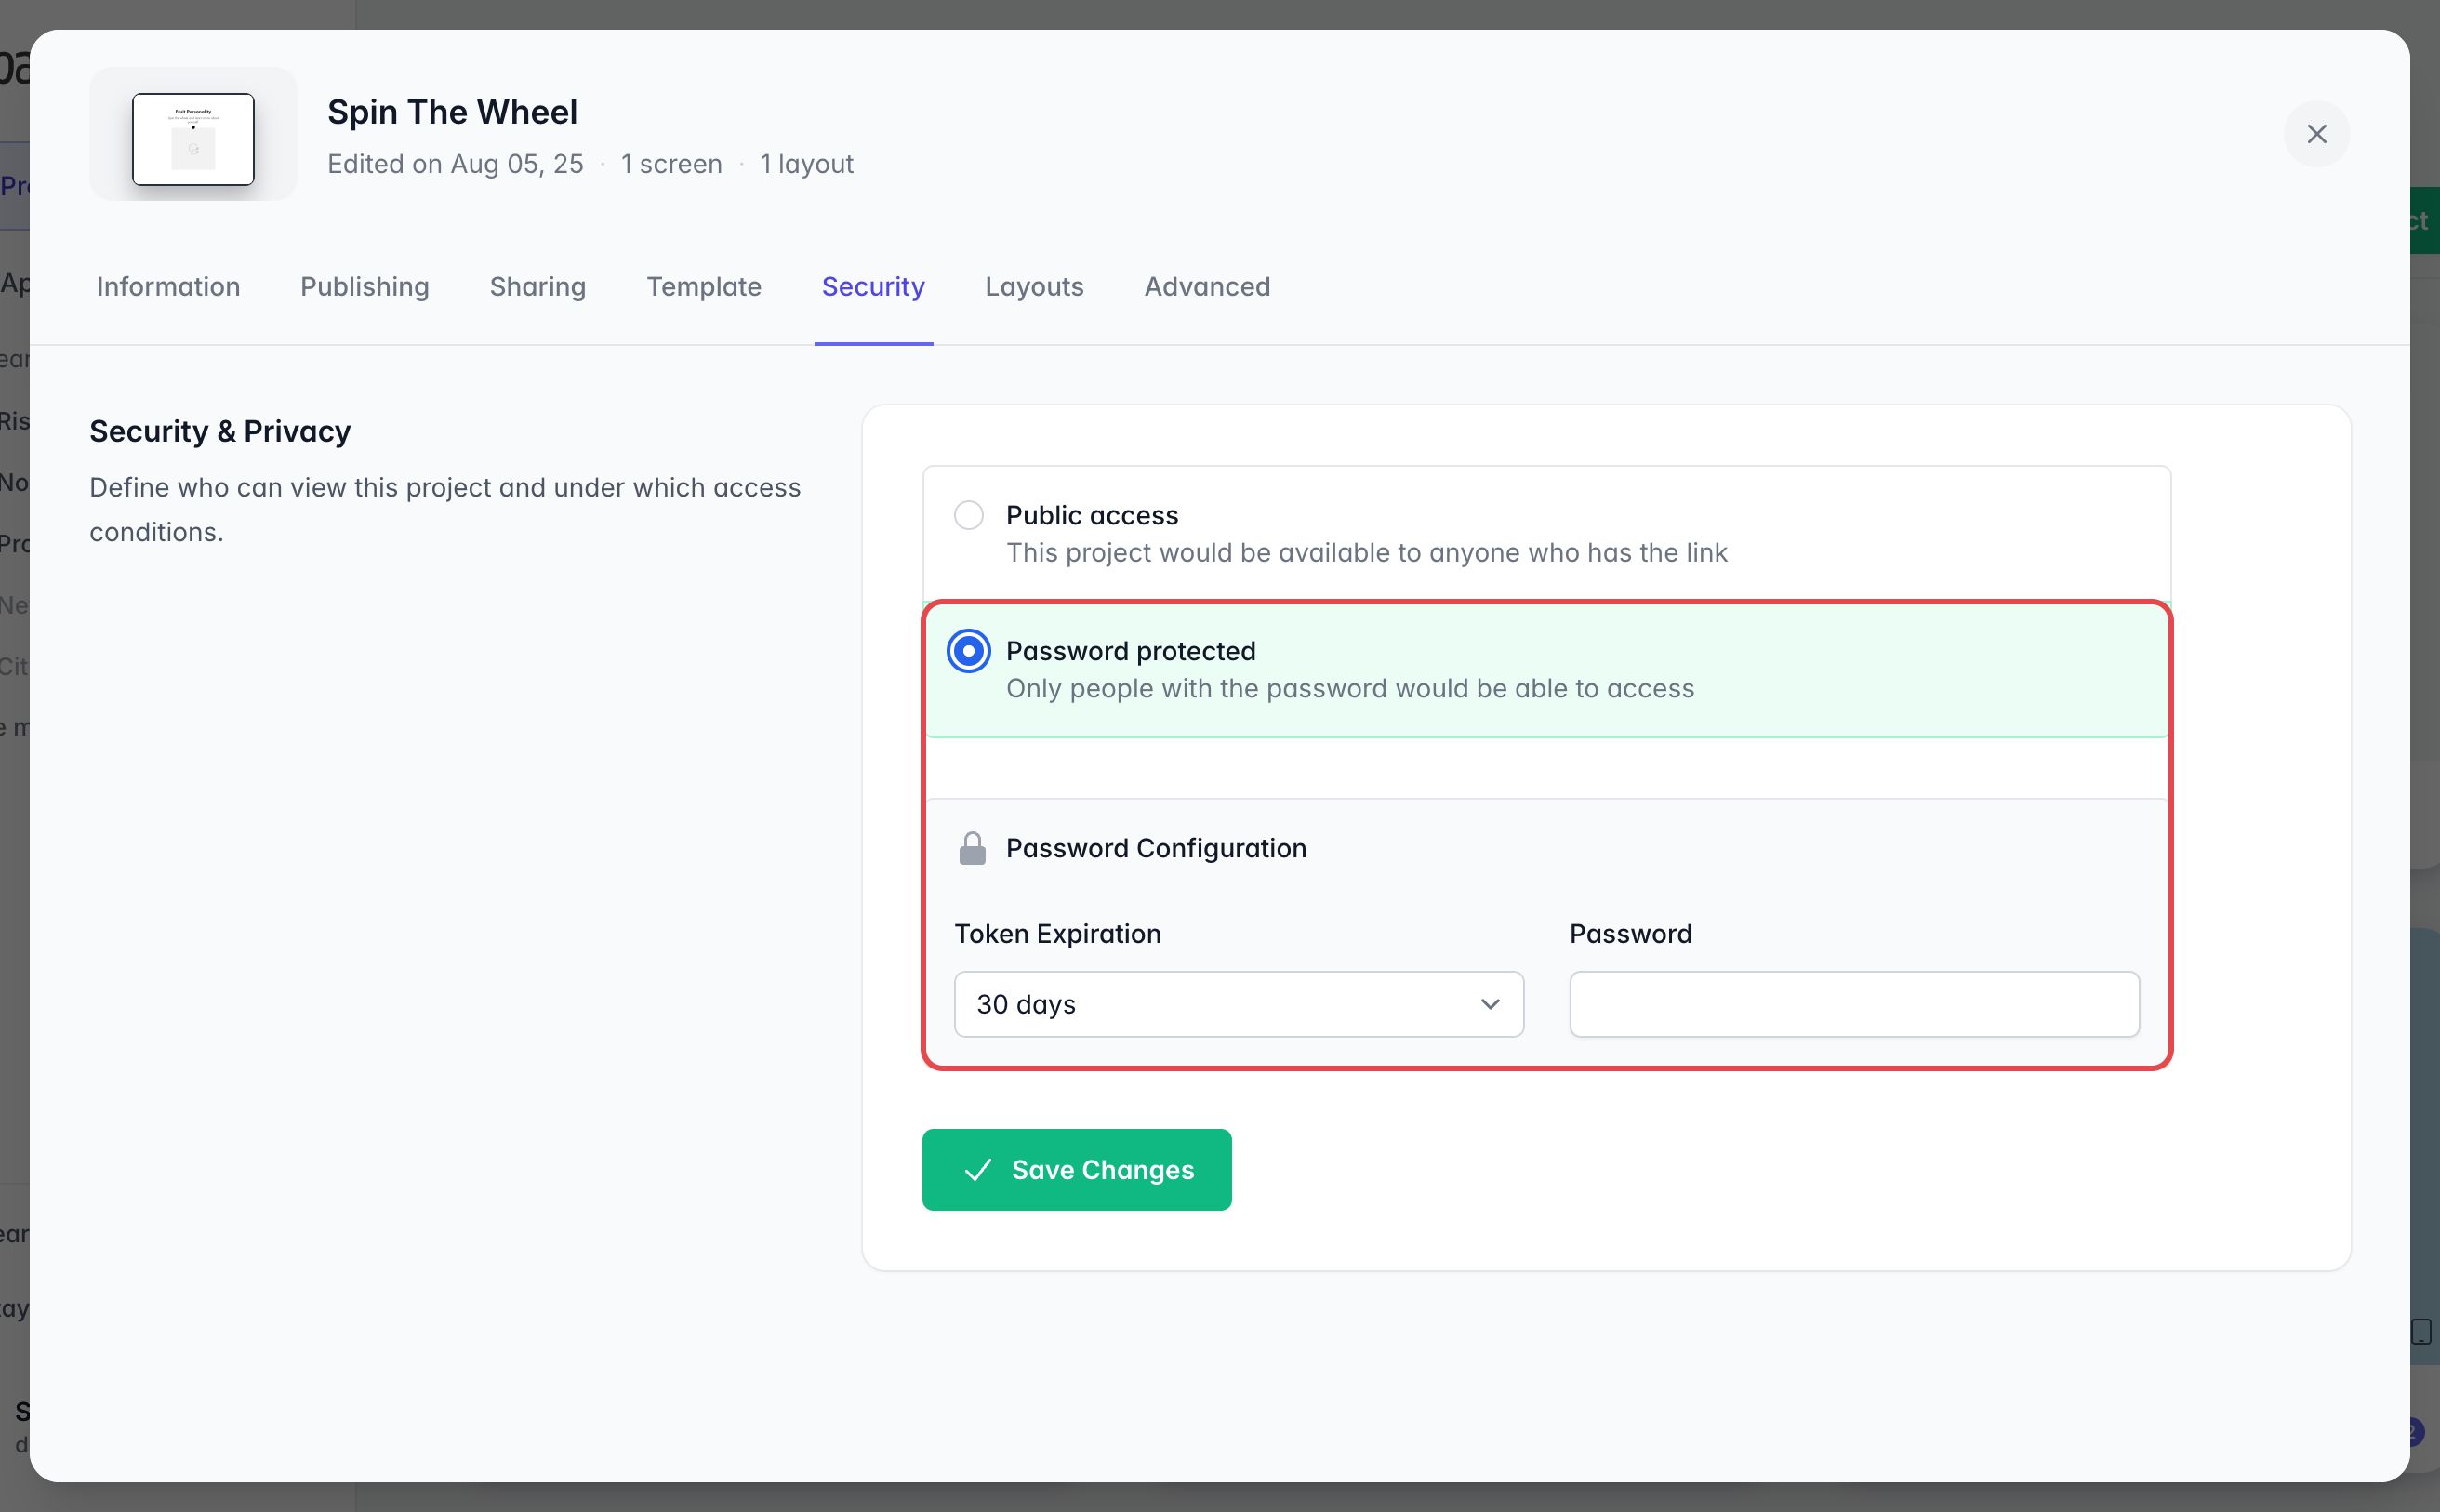Switch to the Information tab
This screenshot has height=1512, width=2440.
tap(168, 287)
